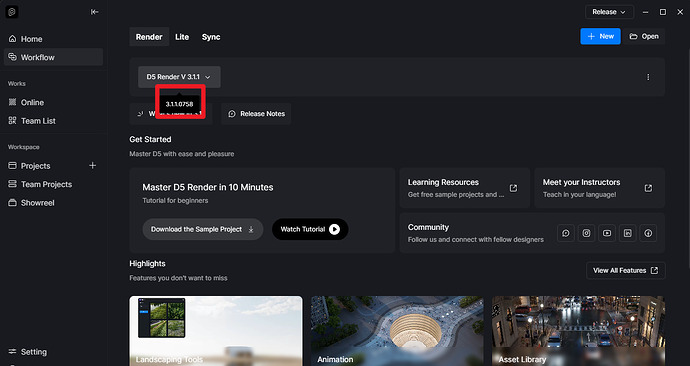
Task: Click the Projects folder icon
Action: [x=12, y=166]
